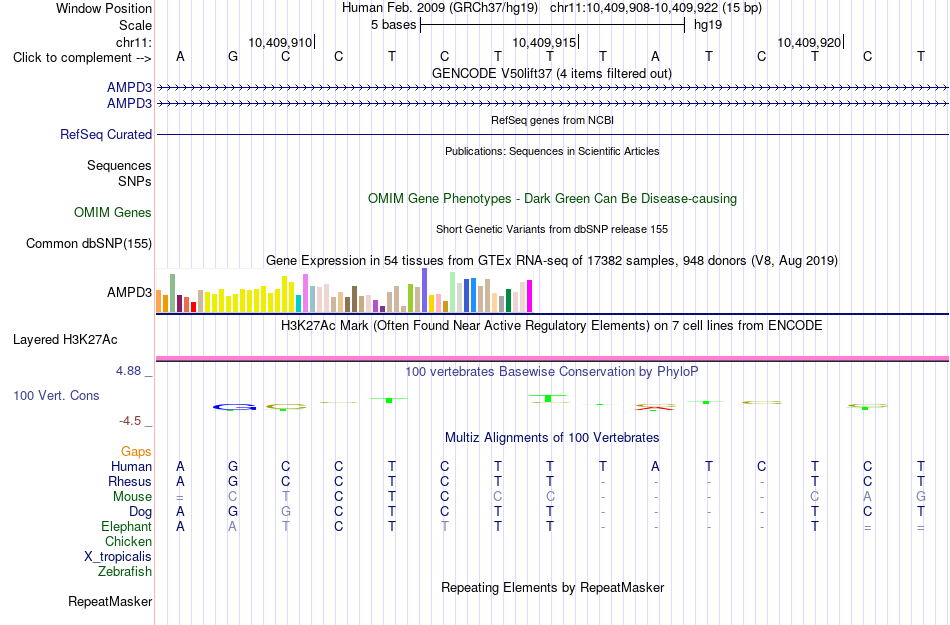Click the SNPs track label

pyautogui.click(x=135, y=181)
